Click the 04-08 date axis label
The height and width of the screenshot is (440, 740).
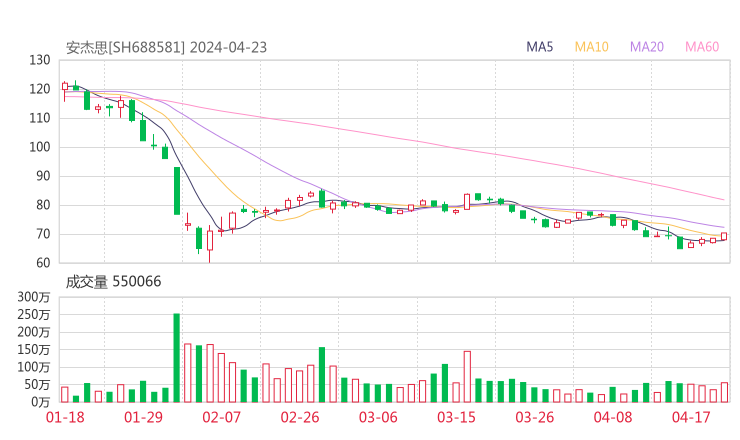613,417
